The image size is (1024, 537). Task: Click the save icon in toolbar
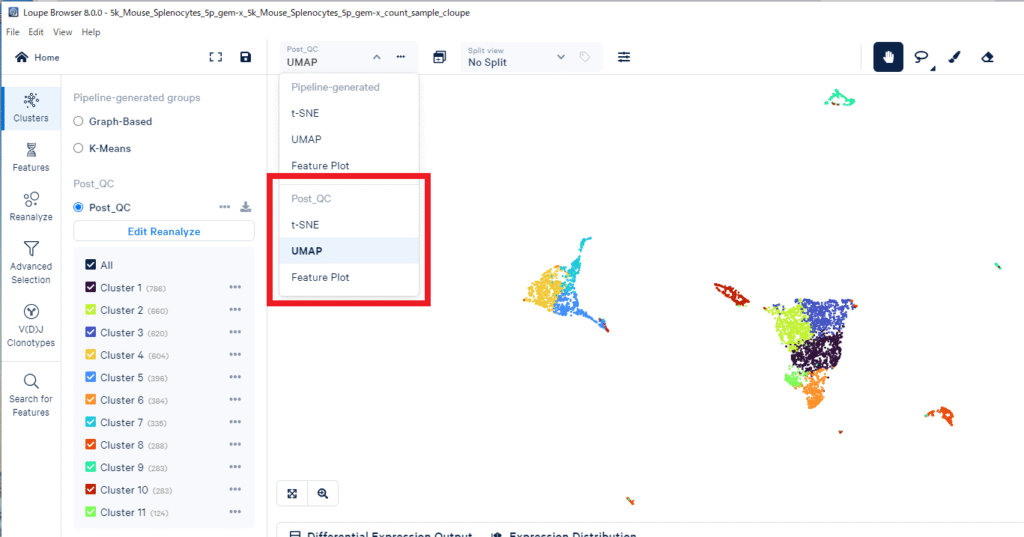pos(246,57)
